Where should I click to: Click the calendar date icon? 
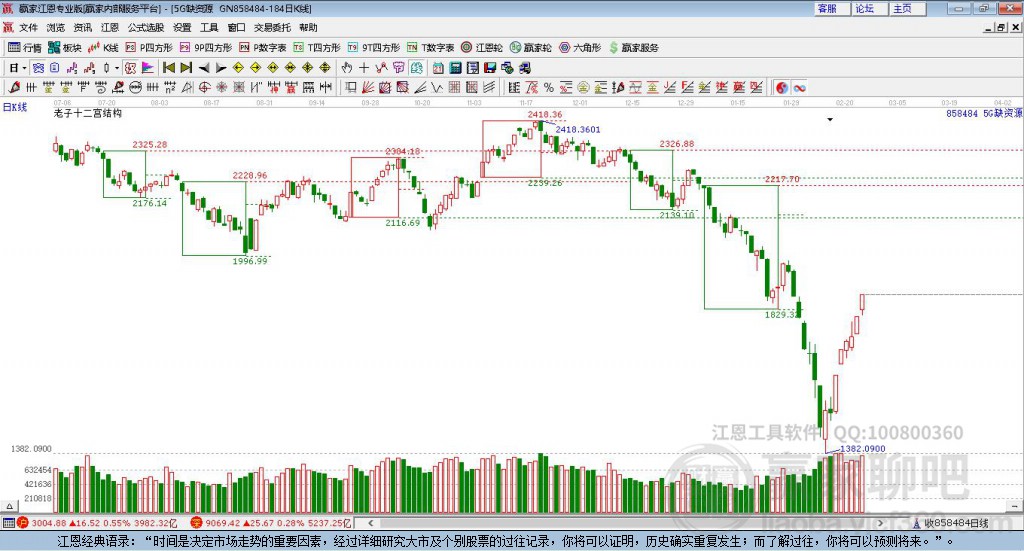point(438,68)
